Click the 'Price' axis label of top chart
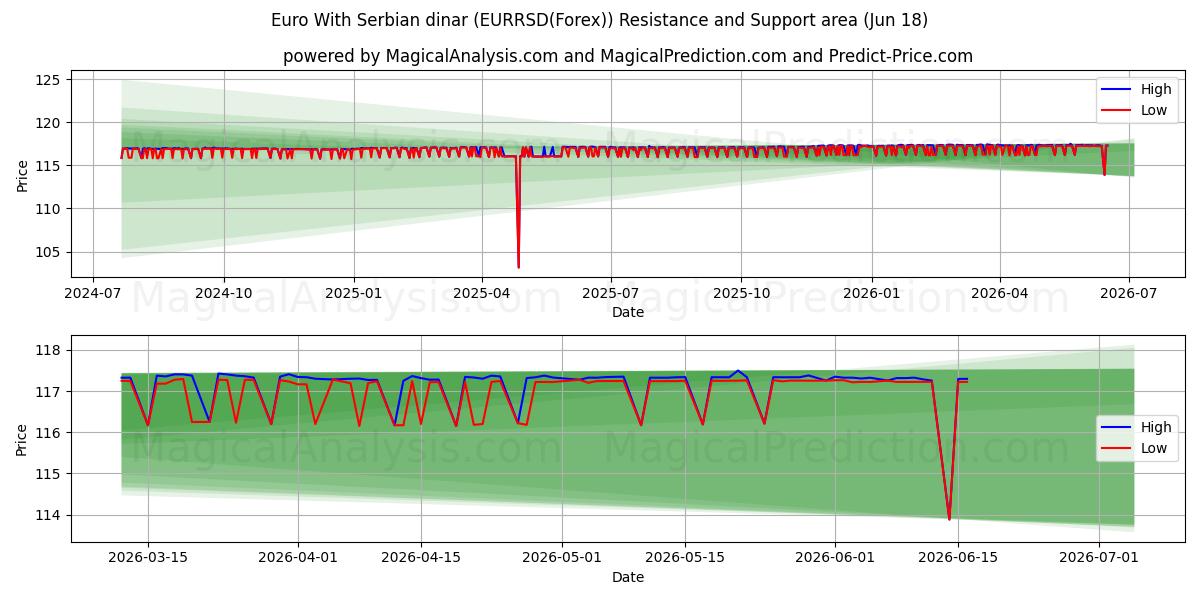This screenshot has height=600, width=1200. point(22,174)
